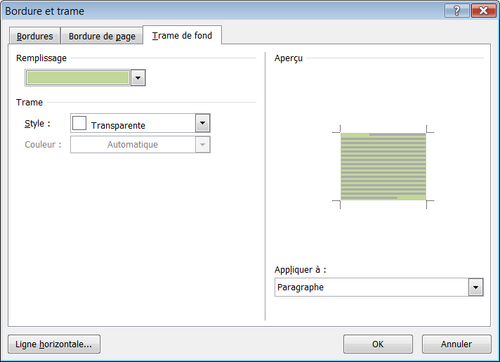Screen dimensions: 500x362
Task: Click the green Remplissage fill swatch
Action: point(77,78)
